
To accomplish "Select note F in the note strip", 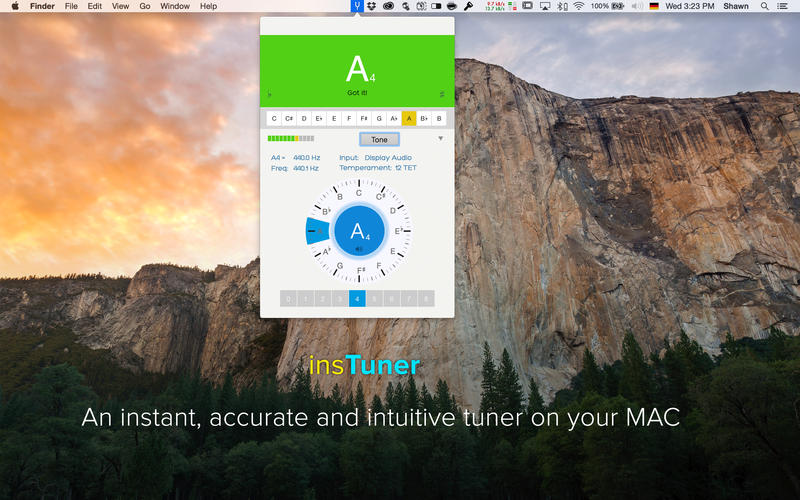I will point(349,118).
